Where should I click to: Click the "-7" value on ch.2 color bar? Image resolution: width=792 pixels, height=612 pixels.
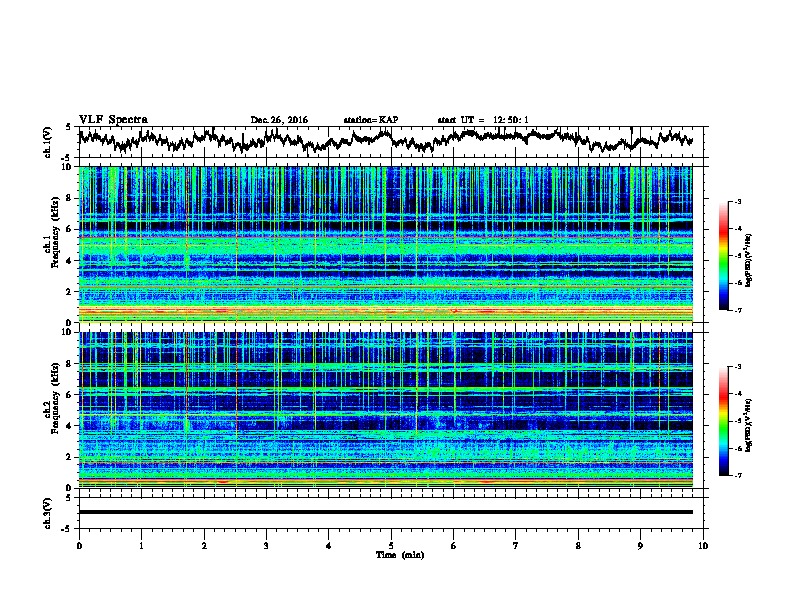point(737,476)
